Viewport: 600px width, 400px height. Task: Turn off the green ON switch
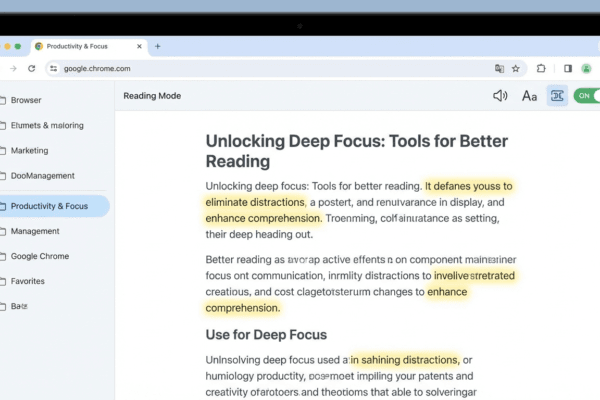tap(587, 96)
